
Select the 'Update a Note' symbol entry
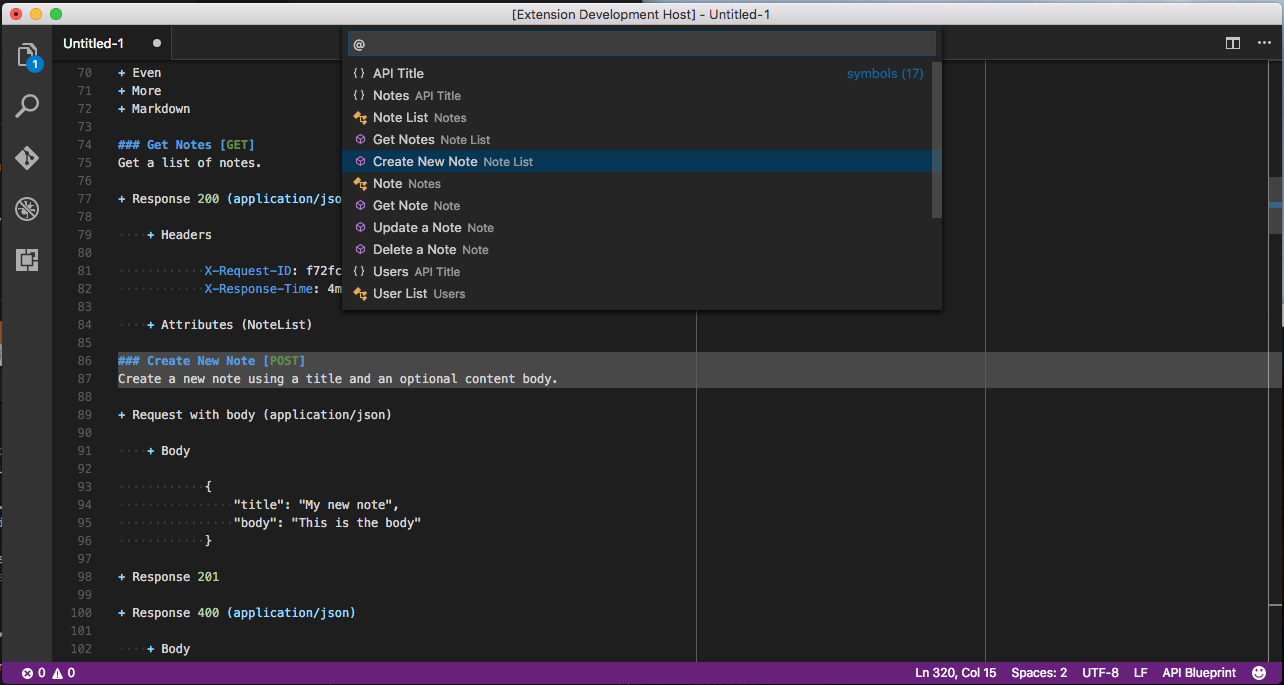pos(636,227)
